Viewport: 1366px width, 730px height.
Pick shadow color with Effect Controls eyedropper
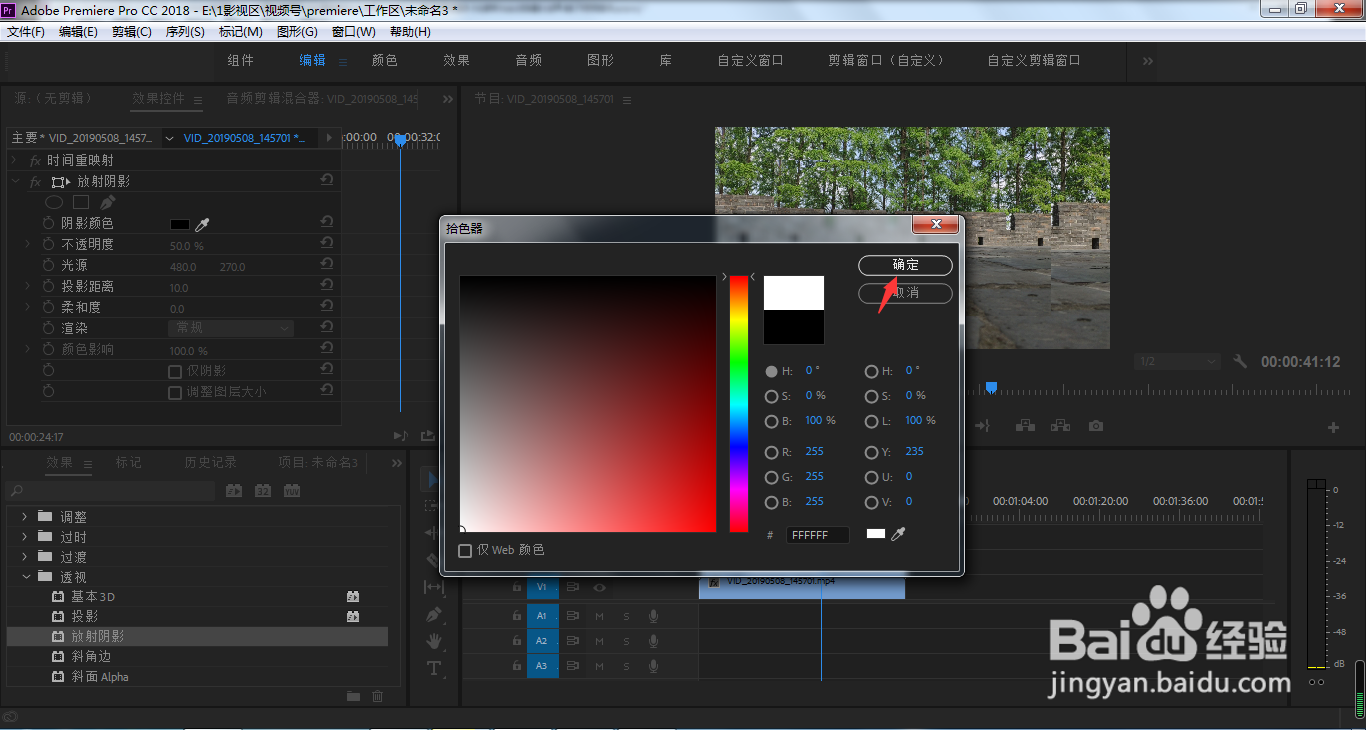[202, 224]
